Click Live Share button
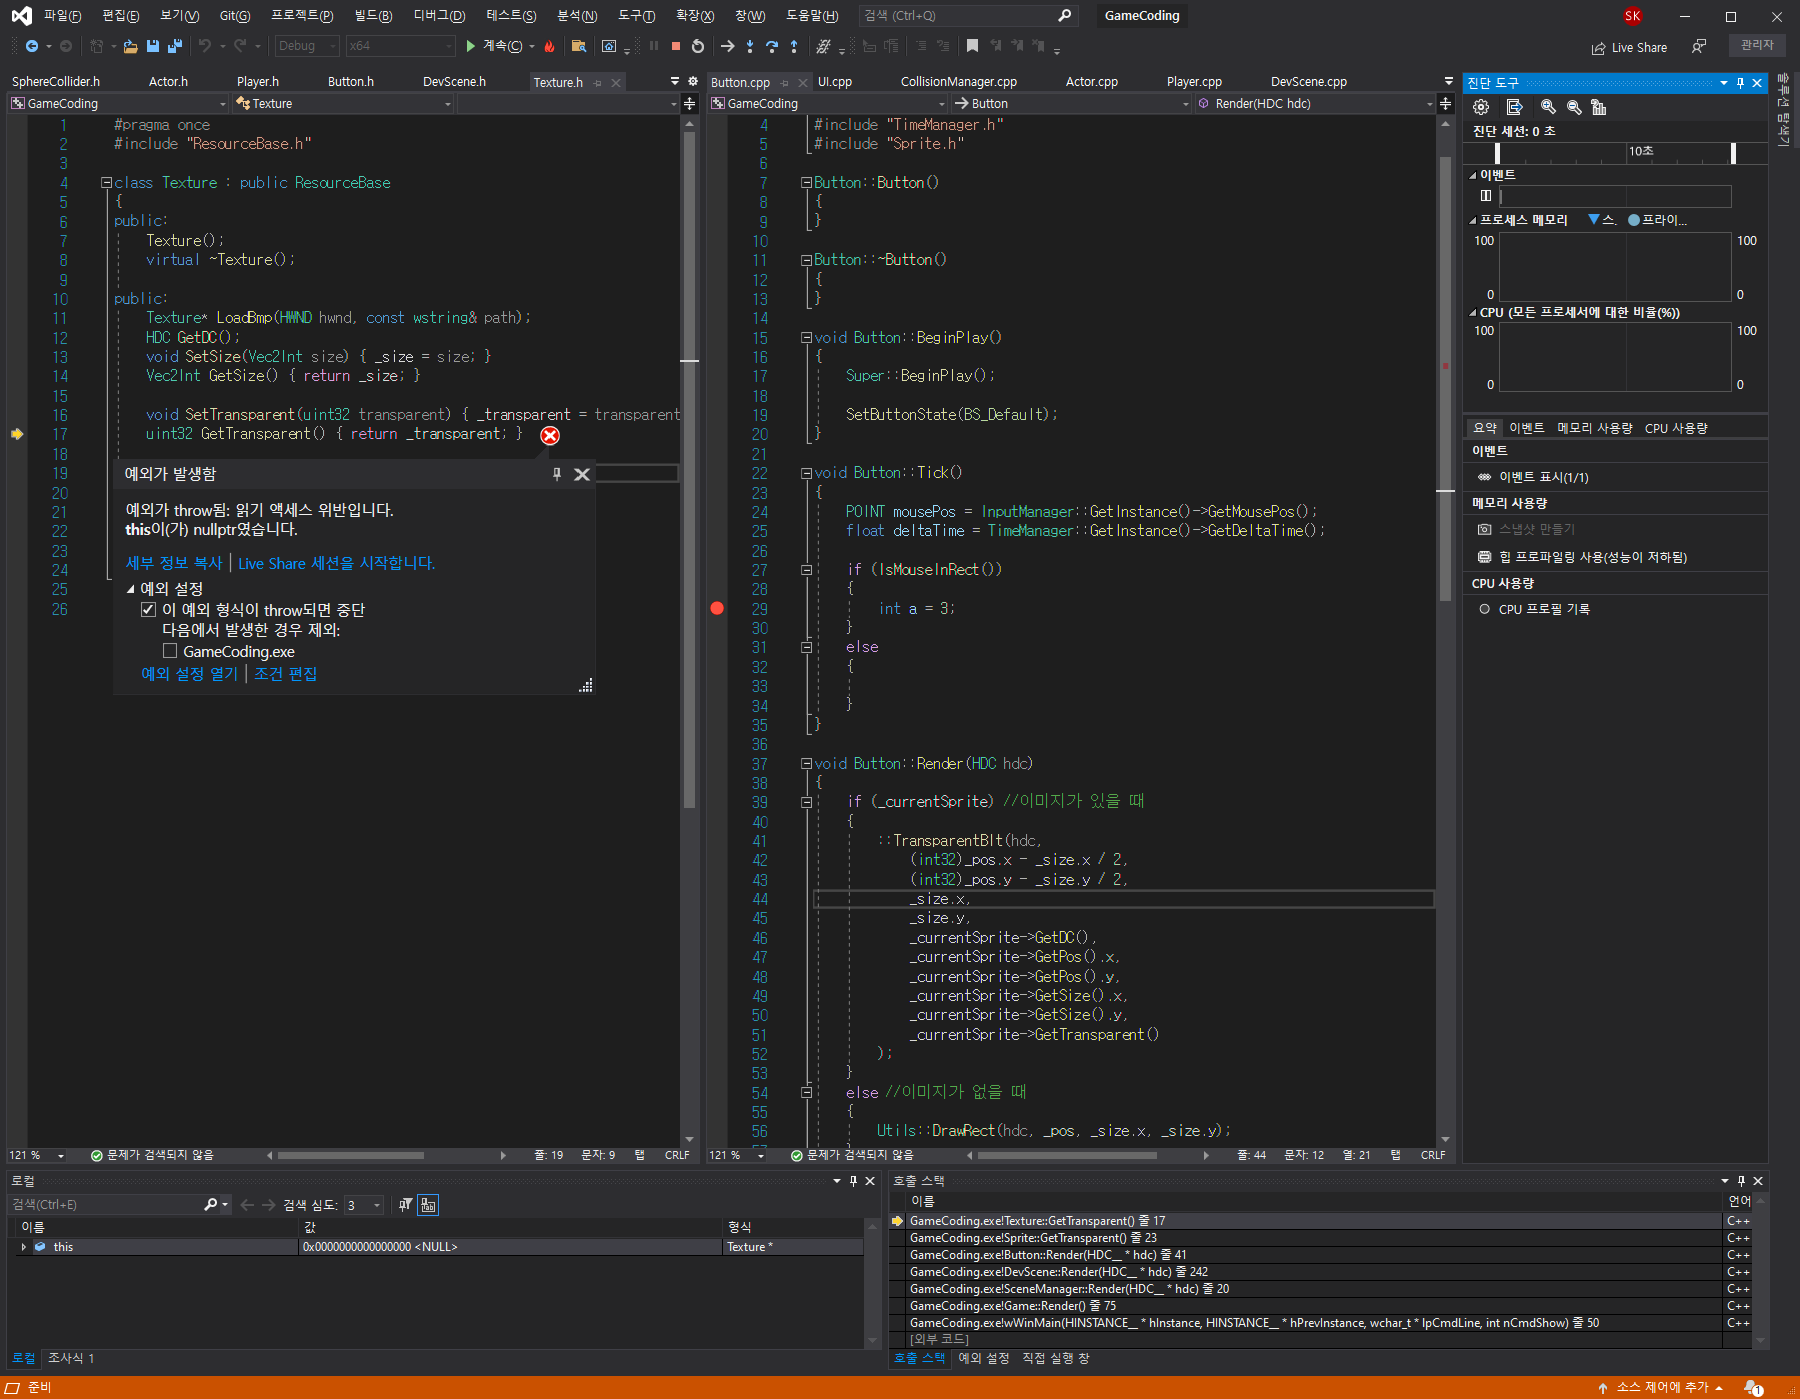This screenshot has height=1399, width=1800. point(1629,47)
